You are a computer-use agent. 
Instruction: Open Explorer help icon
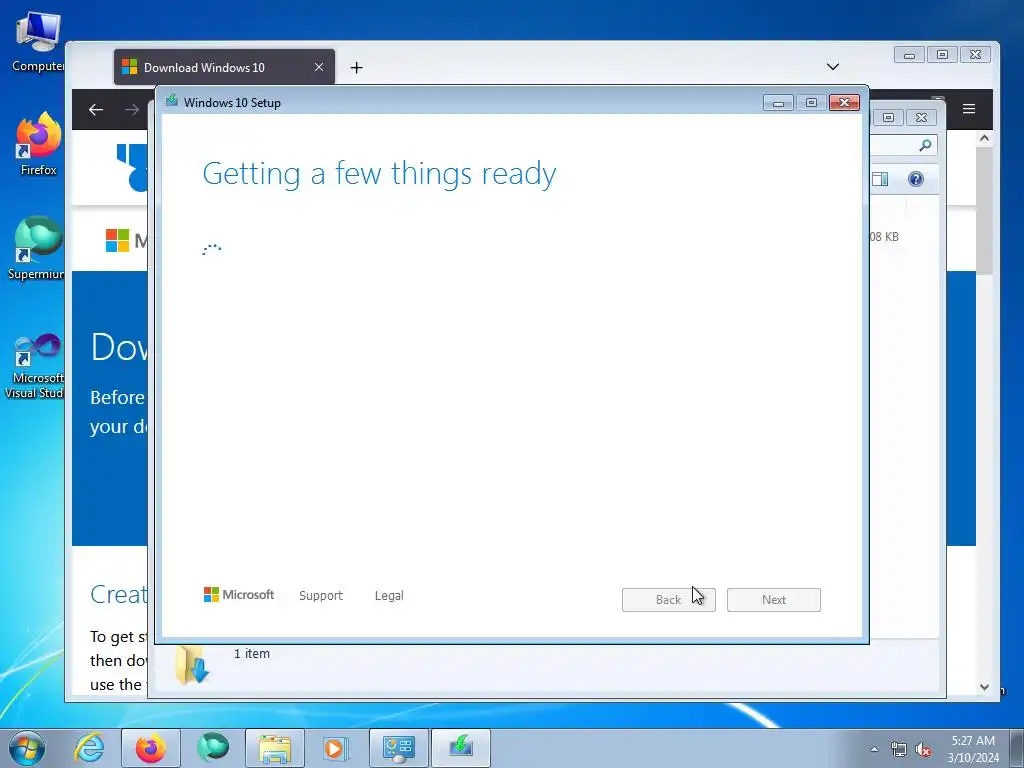pyautogui.click(x=916, y=179)
